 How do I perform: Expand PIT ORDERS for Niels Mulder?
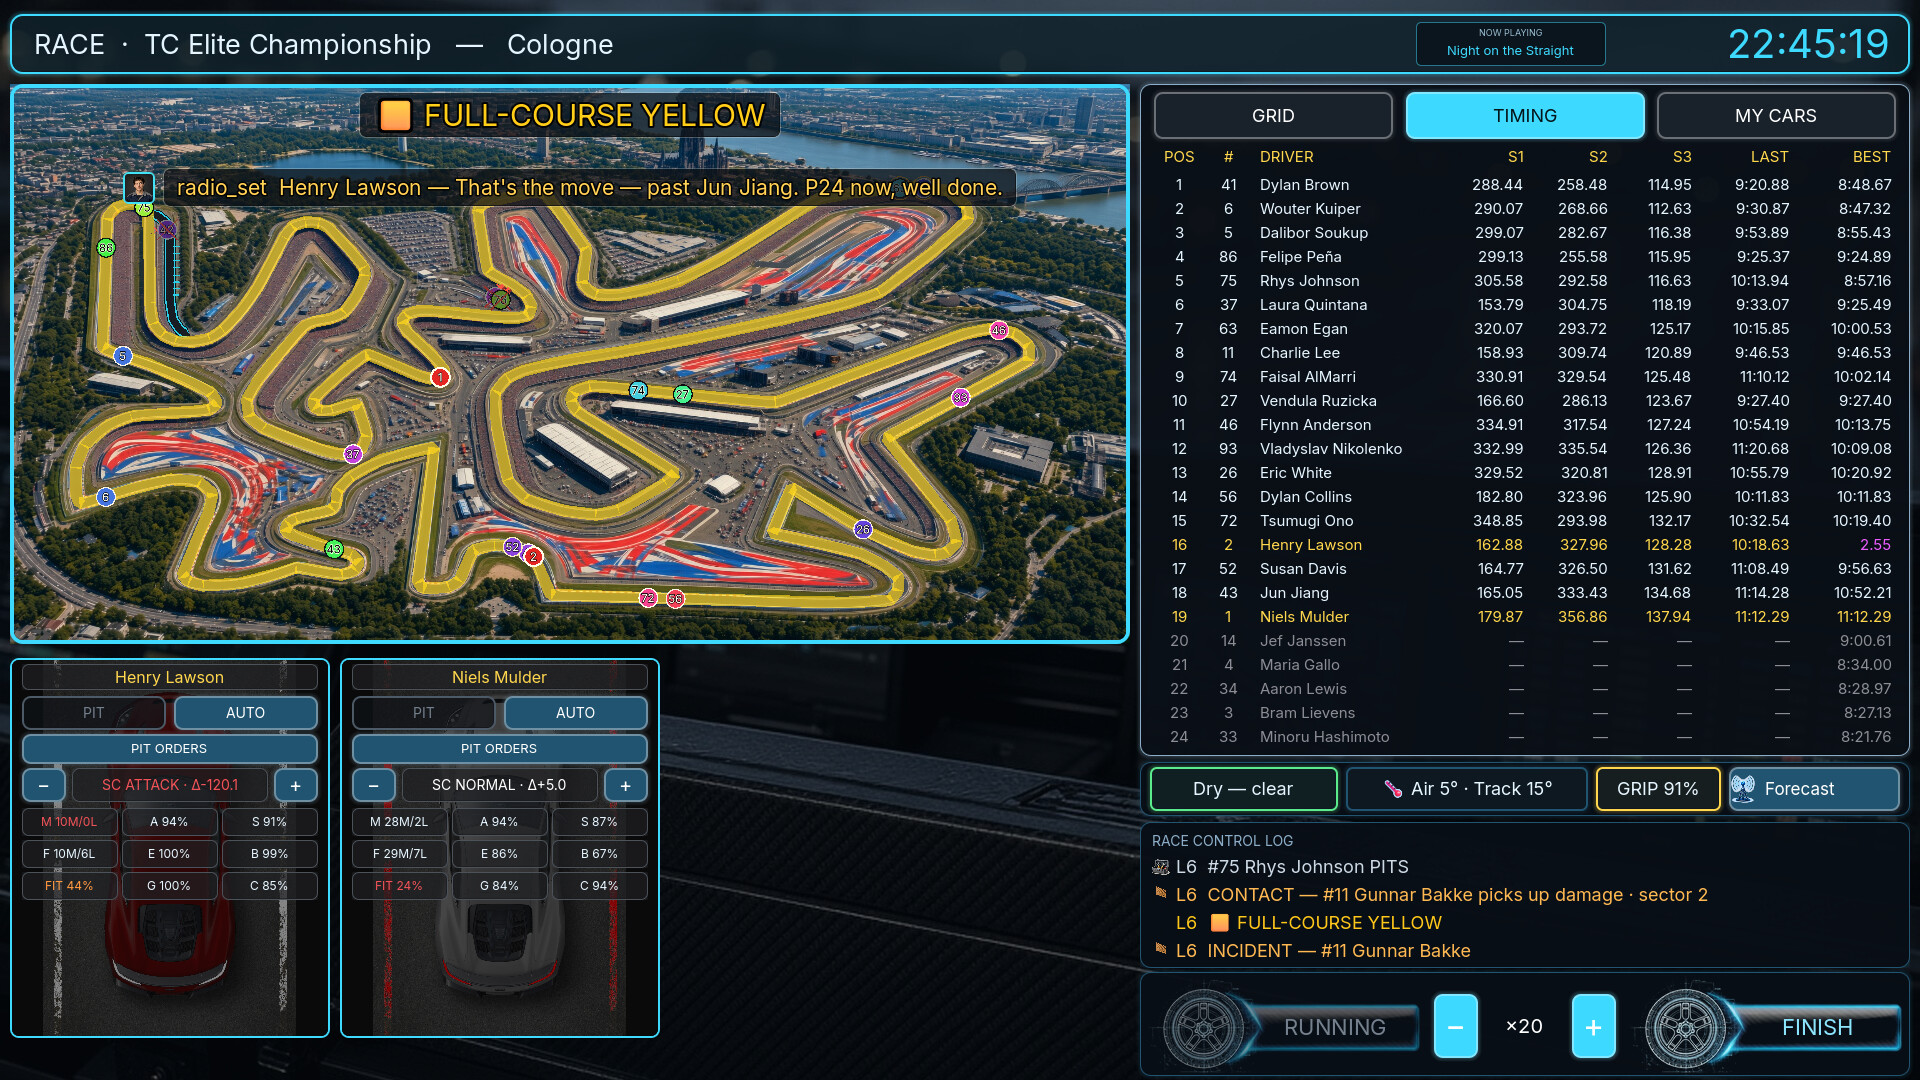pyautogui.click(x=500, y=749)
